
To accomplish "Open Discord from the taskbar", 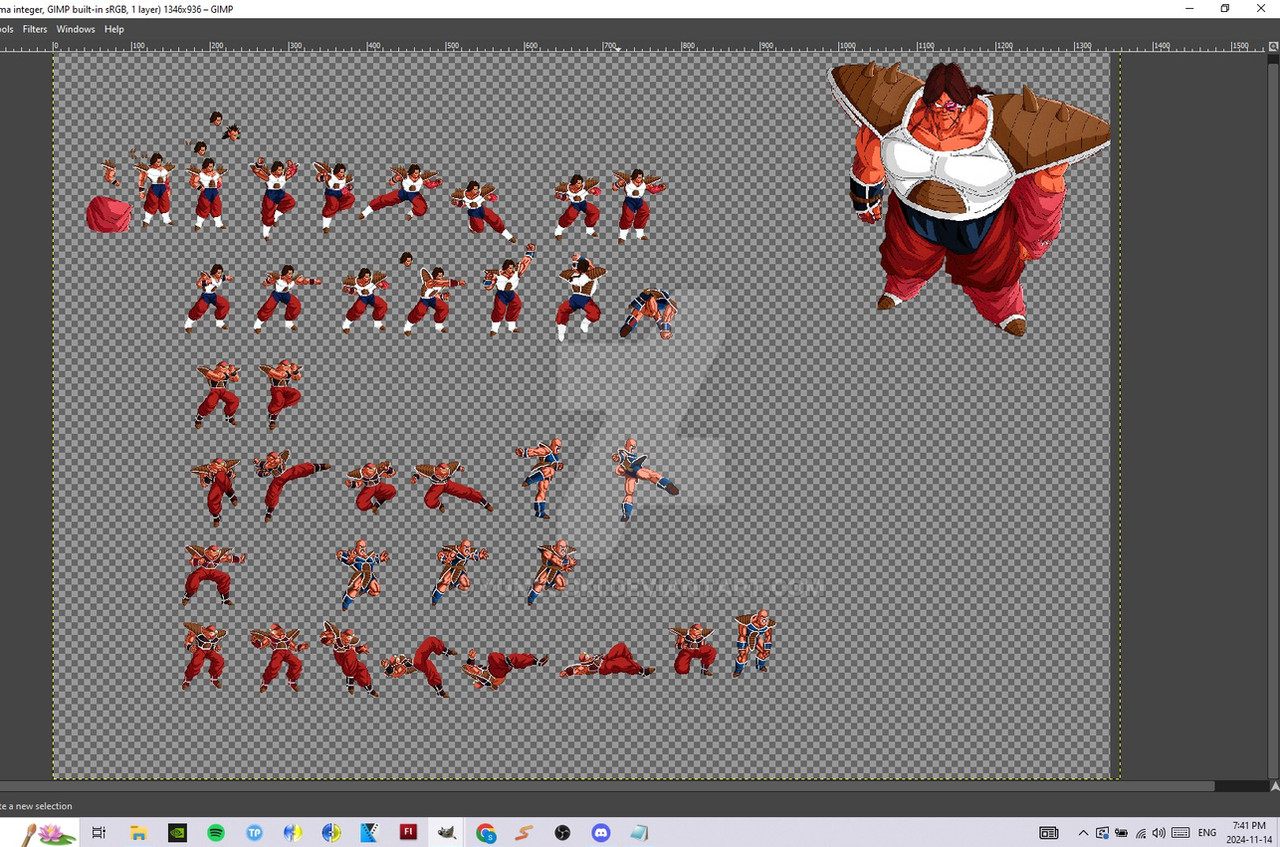I will [601, 832].
